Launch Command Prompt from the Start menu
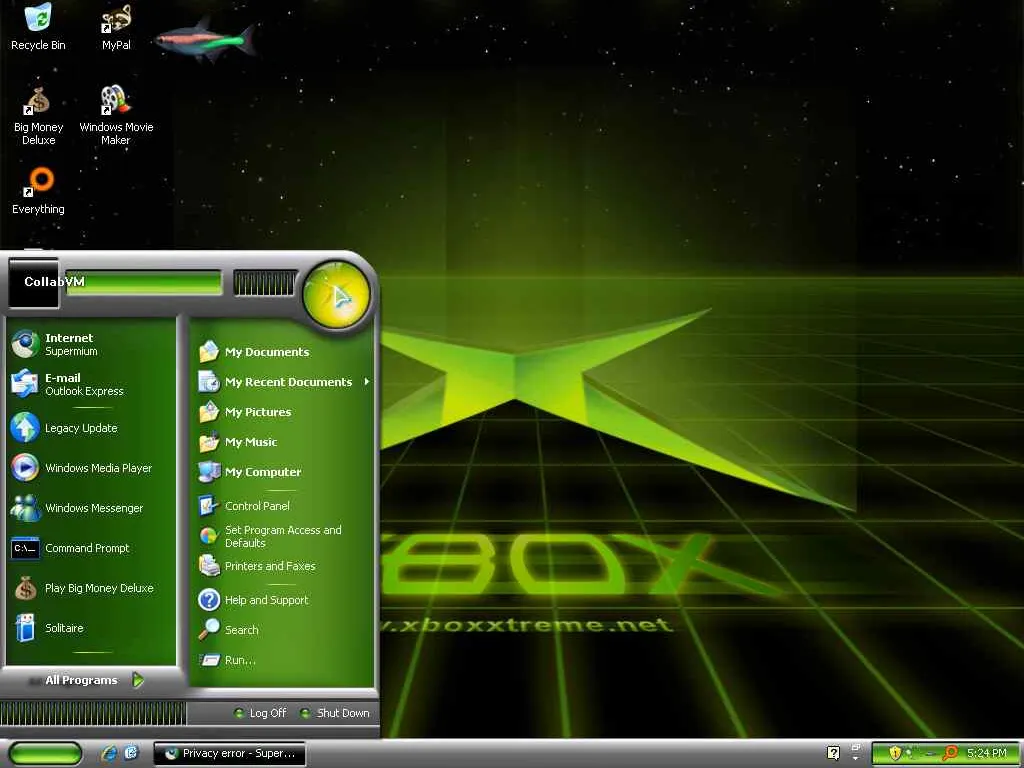Image resolution: width=1024 pixels, height=768 pixels. [x=91, y=548]
